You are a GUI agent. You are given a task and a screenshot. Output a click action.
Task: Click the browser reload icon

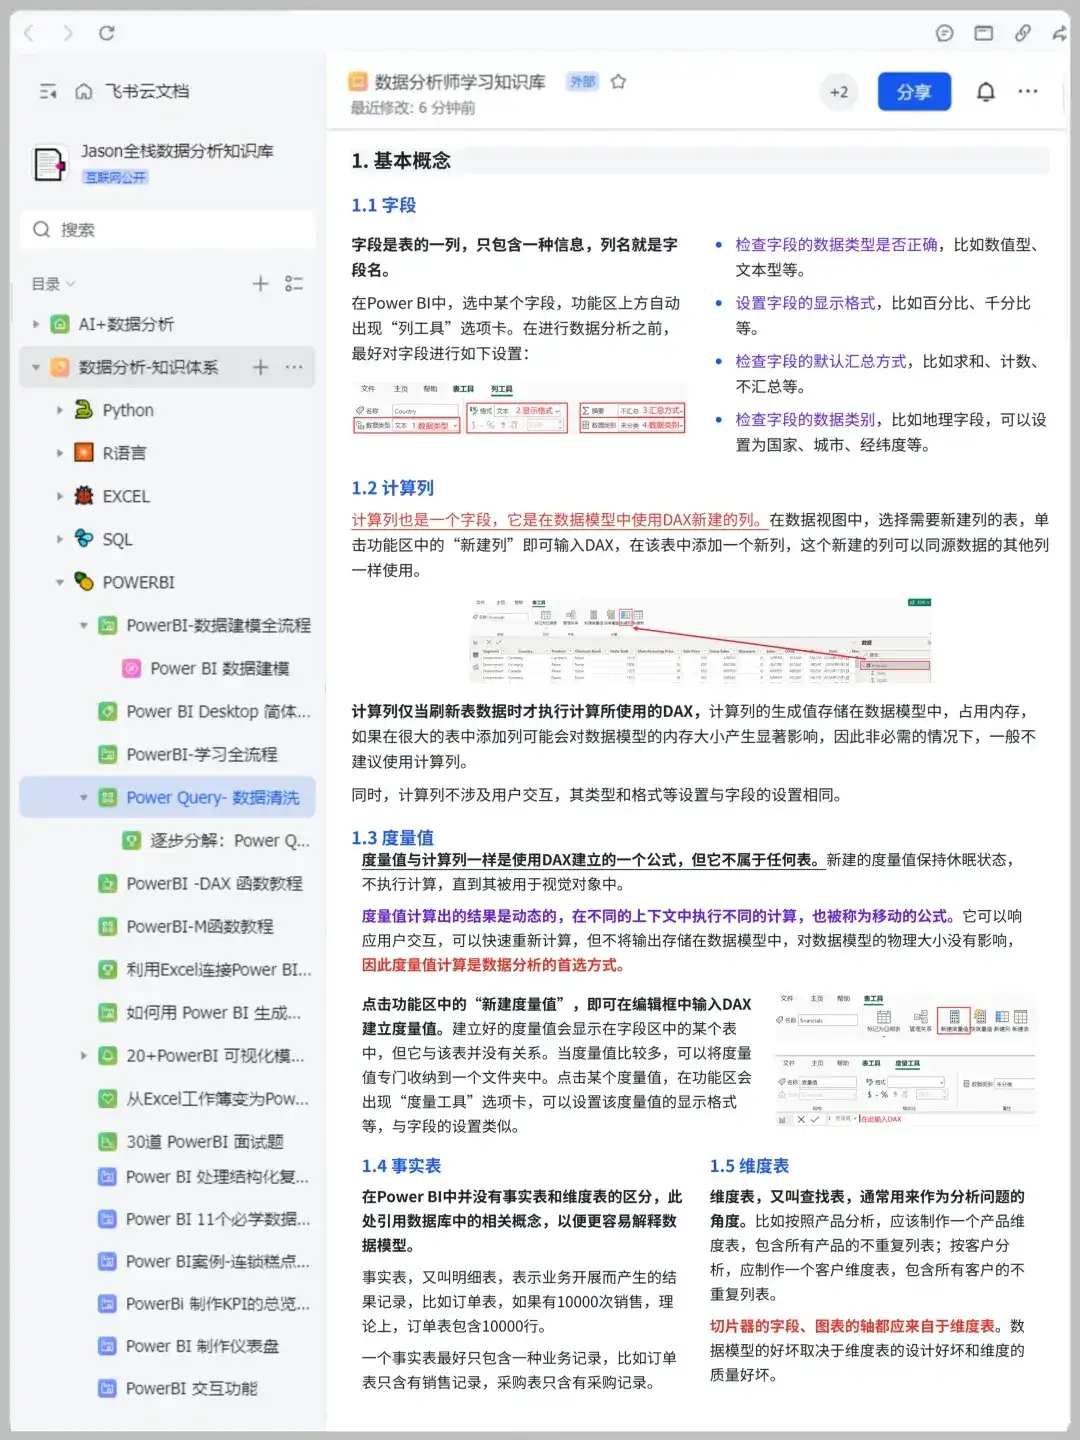[108, 33]
